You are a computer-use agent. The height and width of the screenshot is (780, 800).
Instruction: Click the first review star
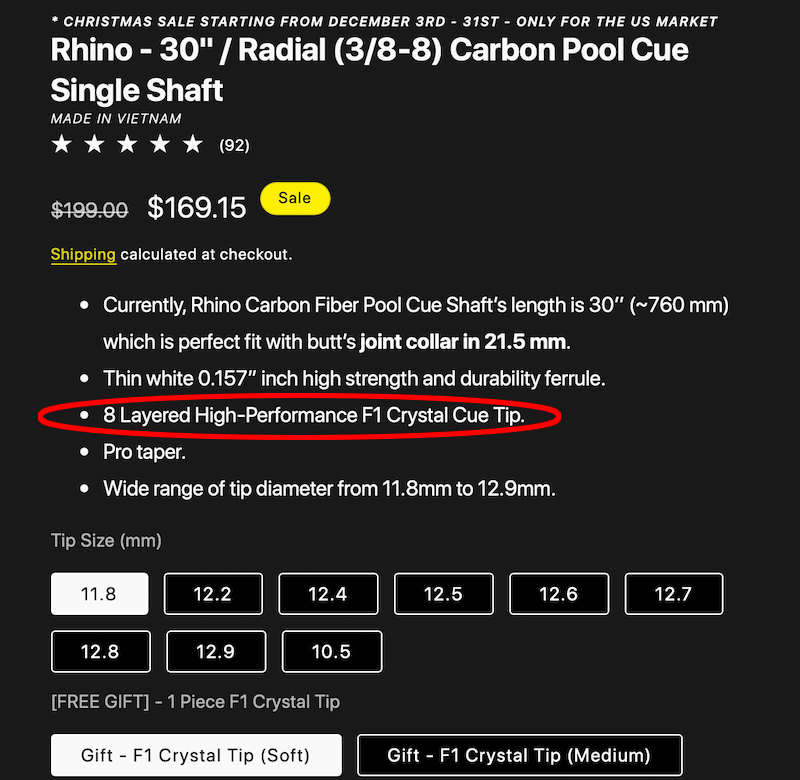pos(61,145)
